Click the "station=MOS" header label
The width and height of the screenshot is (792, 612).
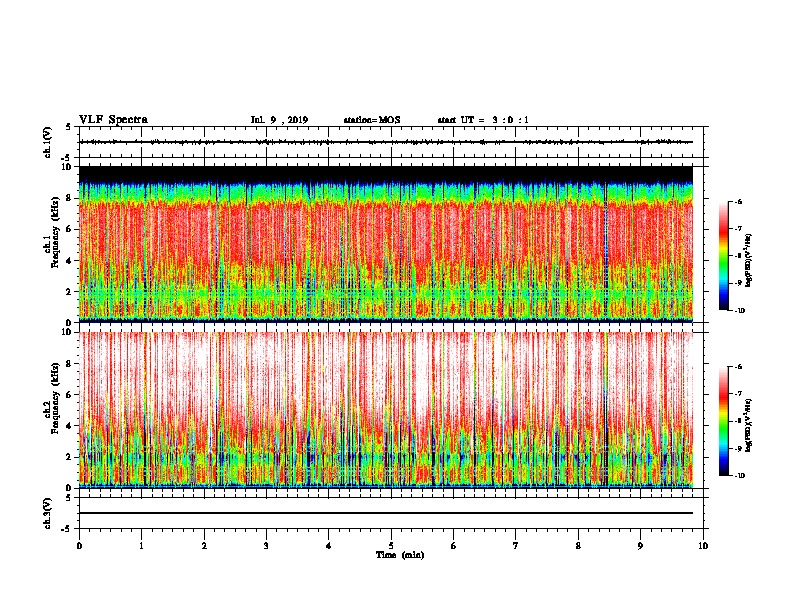pos(372,120)
